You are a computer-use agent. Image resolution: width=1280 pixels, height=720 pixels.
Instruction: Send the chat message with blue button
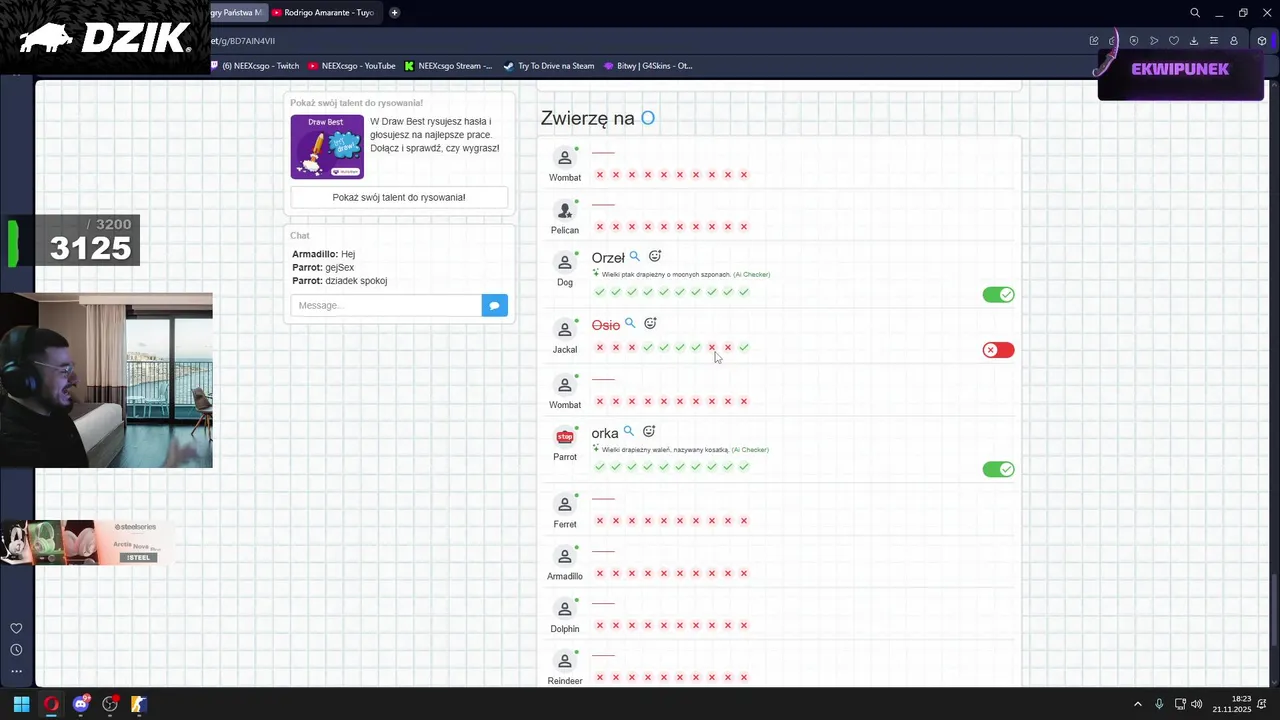(x=495, y=305)
